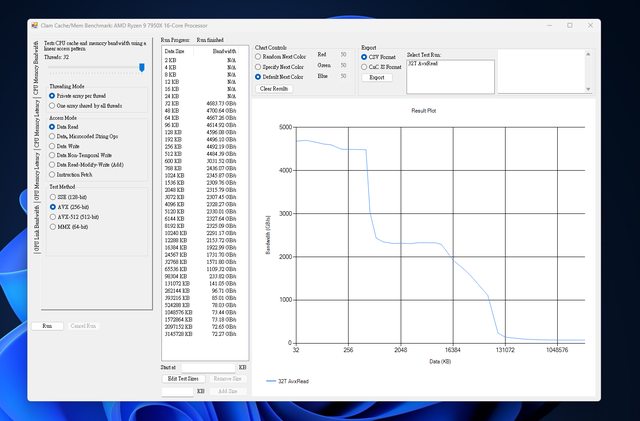Click the Export button
The height and width of the screenshot is (421, 640).
(x=377, y=77)
